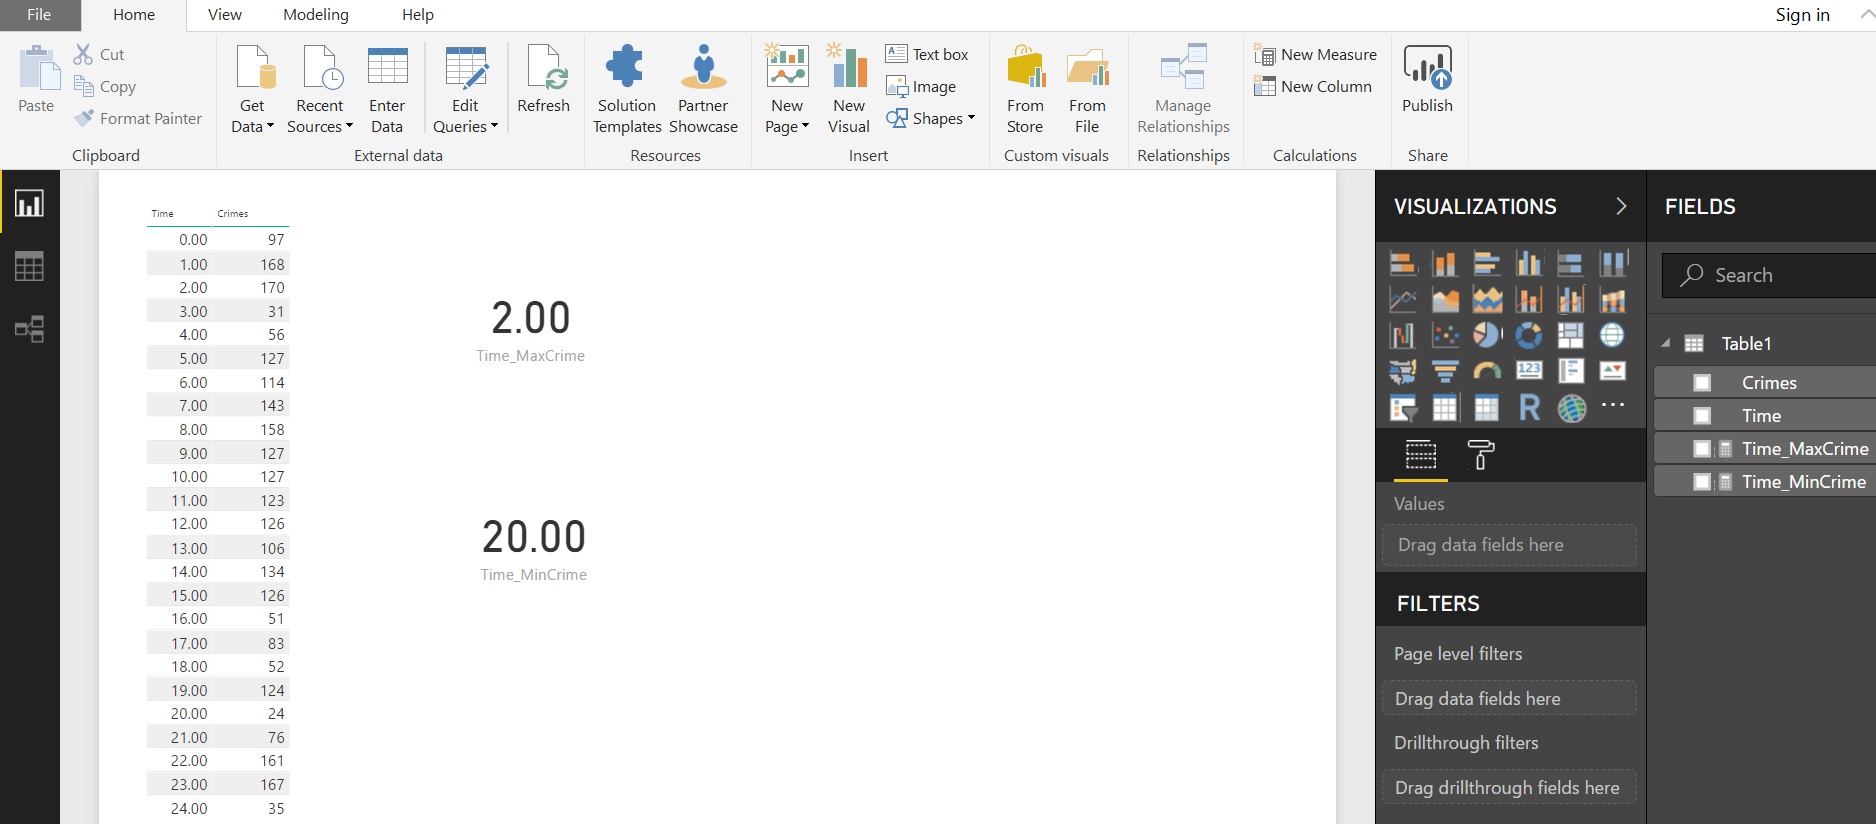The width and height of the screenshot is (1876, 824).
Task: Insert a Text box
Action: (927, 55)
